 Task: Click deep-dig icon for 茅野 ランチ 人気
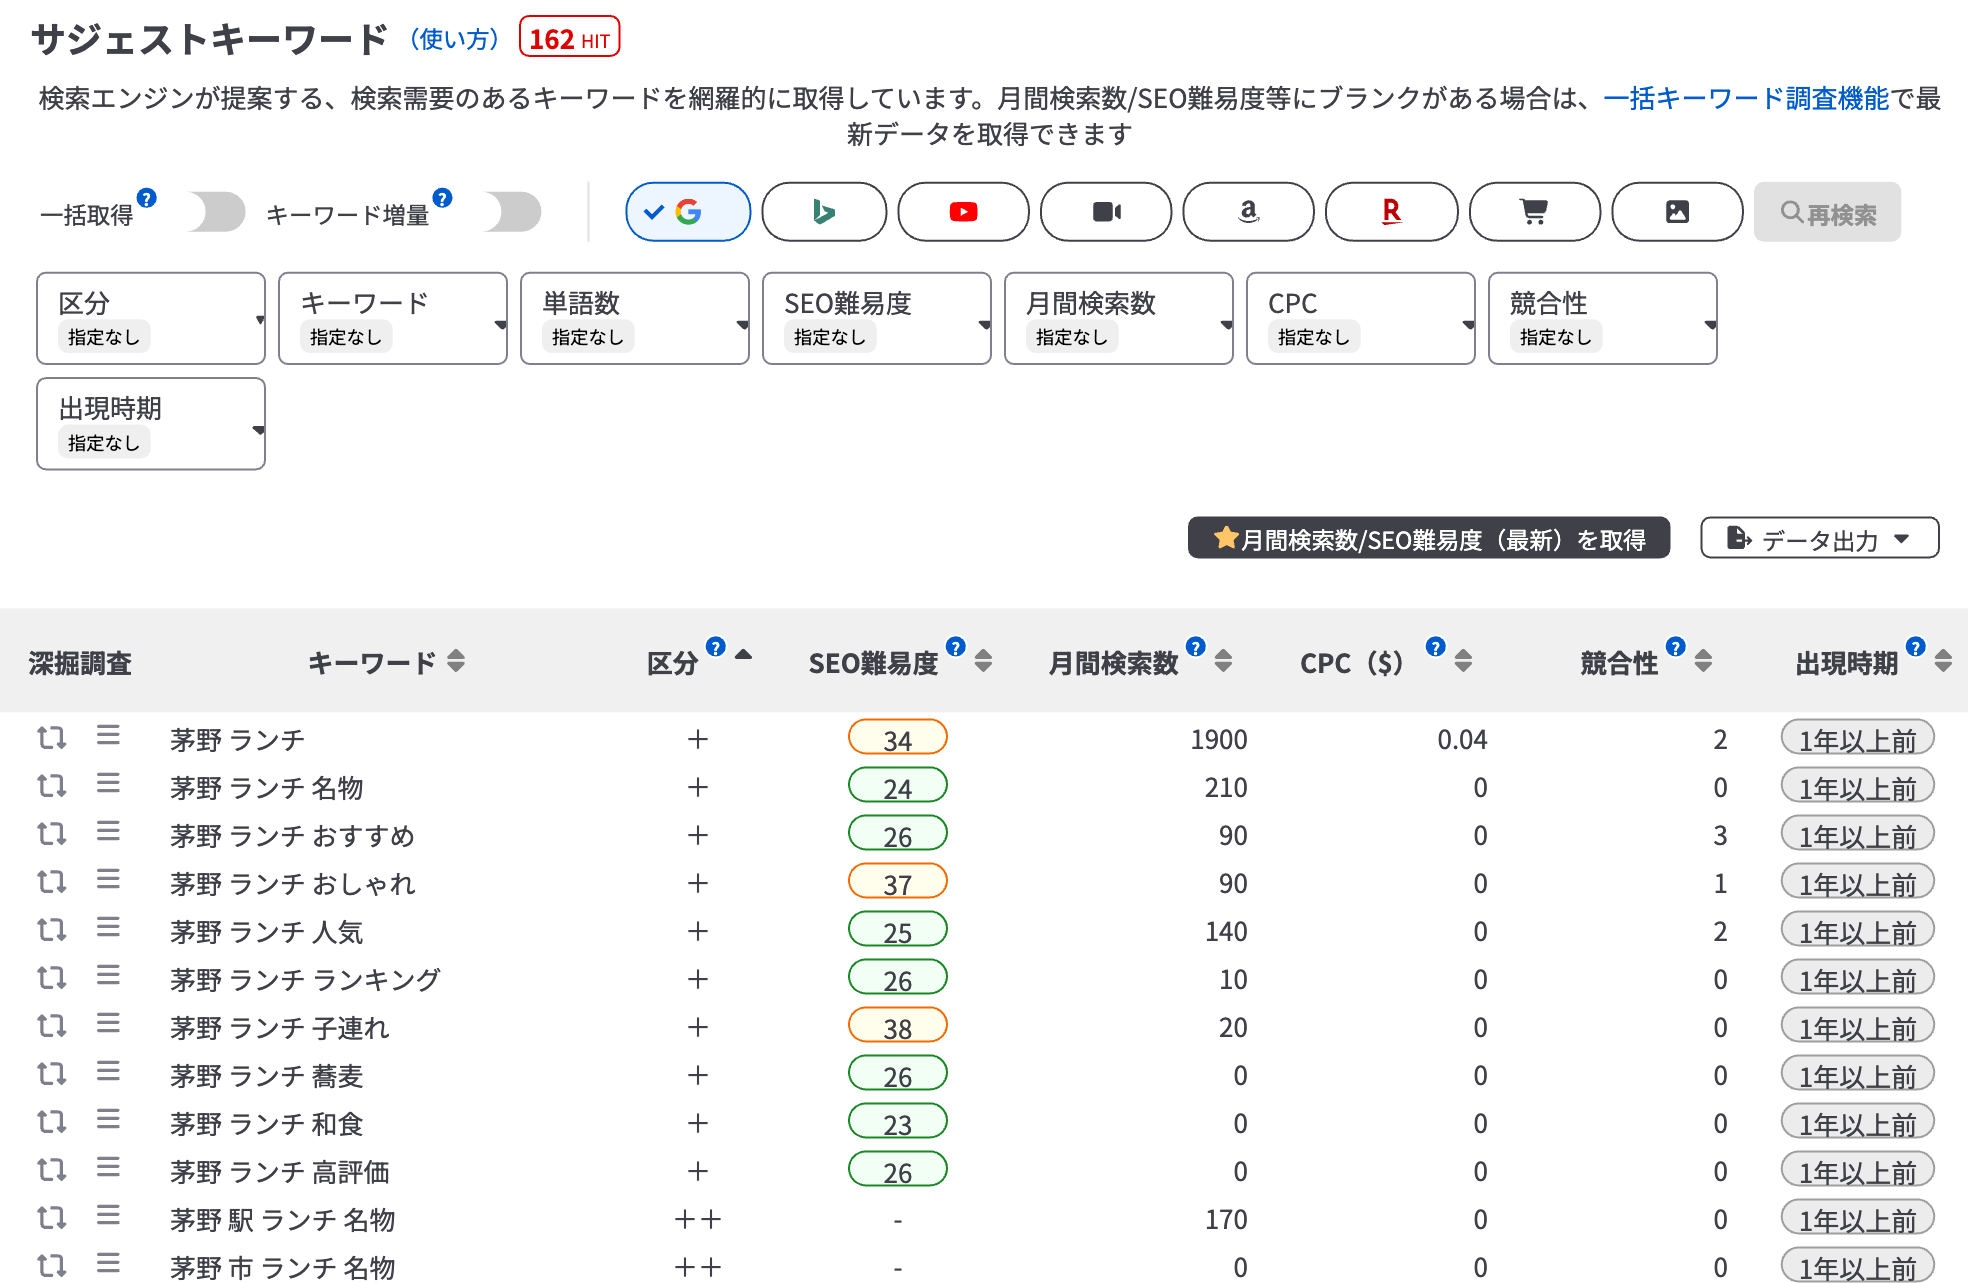(51, 930)
